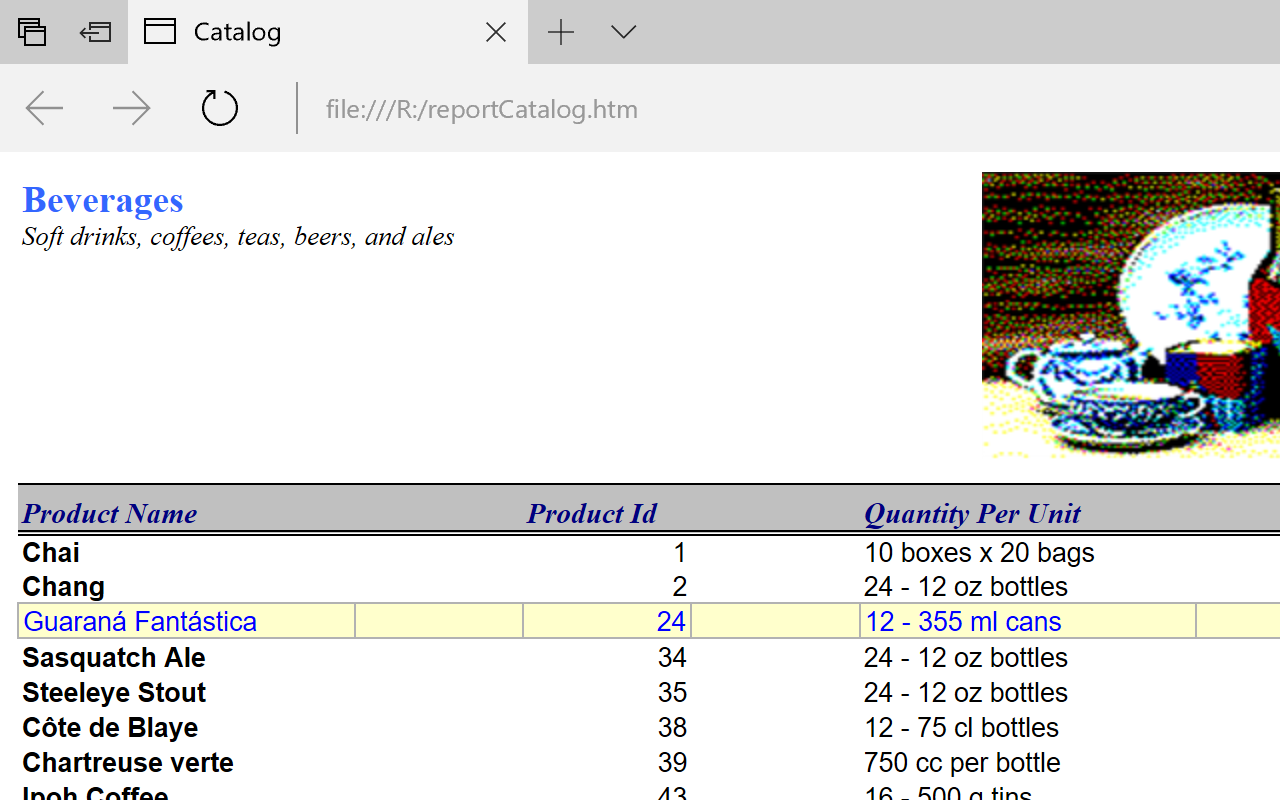The width and height of the screenshot is (1280, 800).
Task: Click the Chai product name
Action: (x=51, y=553)
